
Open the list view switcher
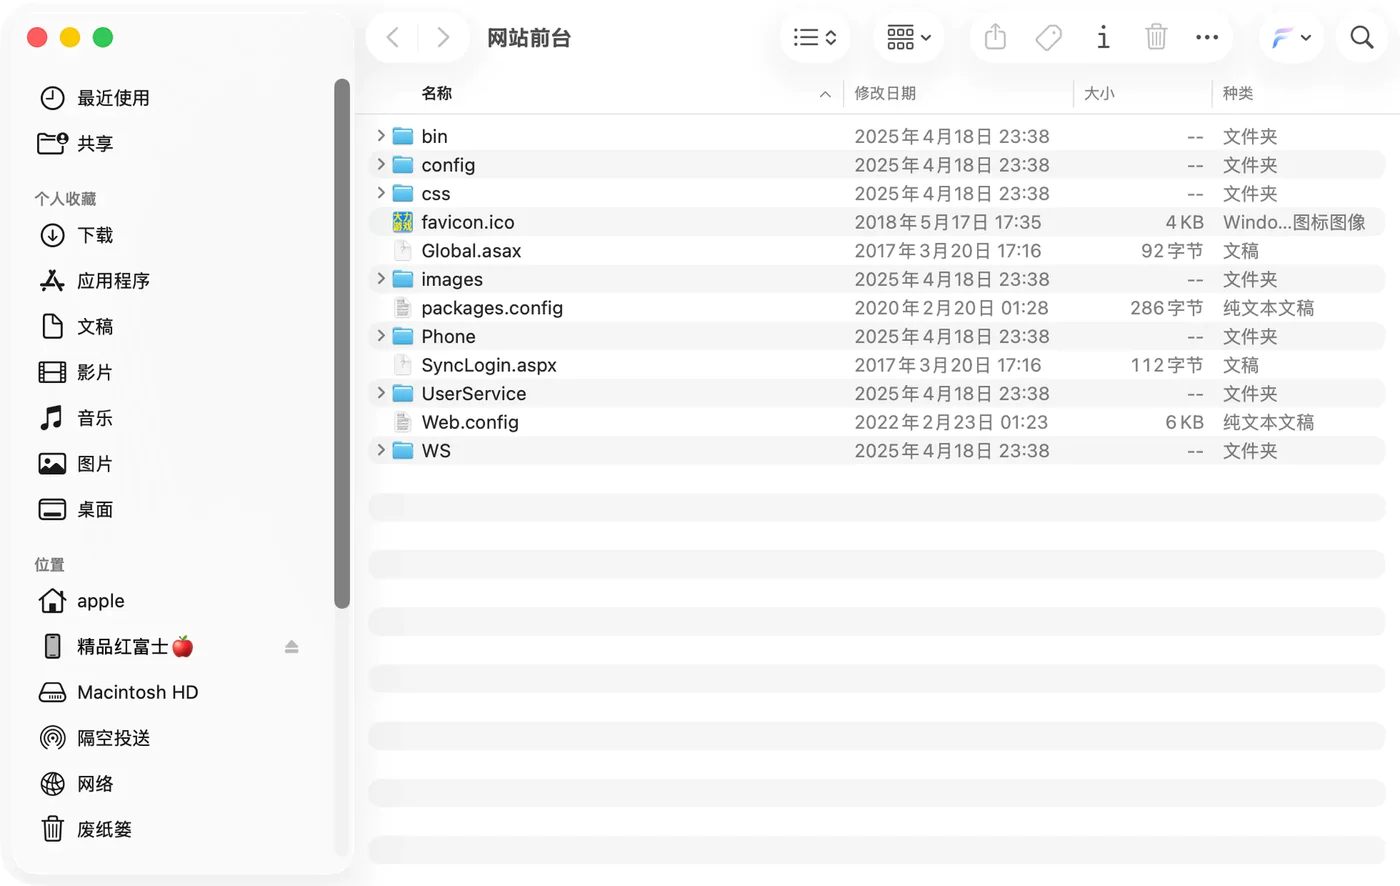(815, 38)
